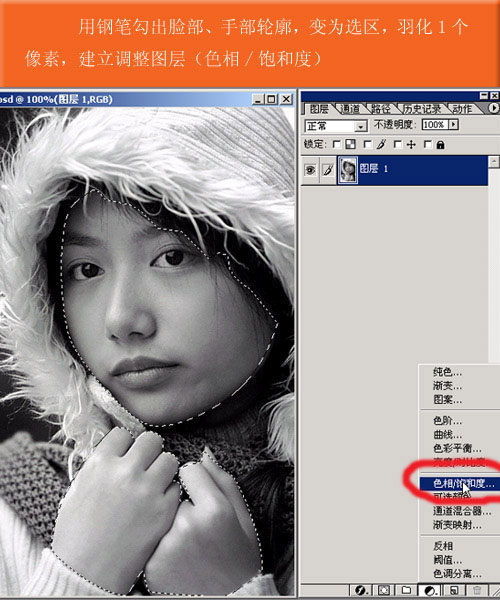Open the new adjustment layer button

point(430,590)
